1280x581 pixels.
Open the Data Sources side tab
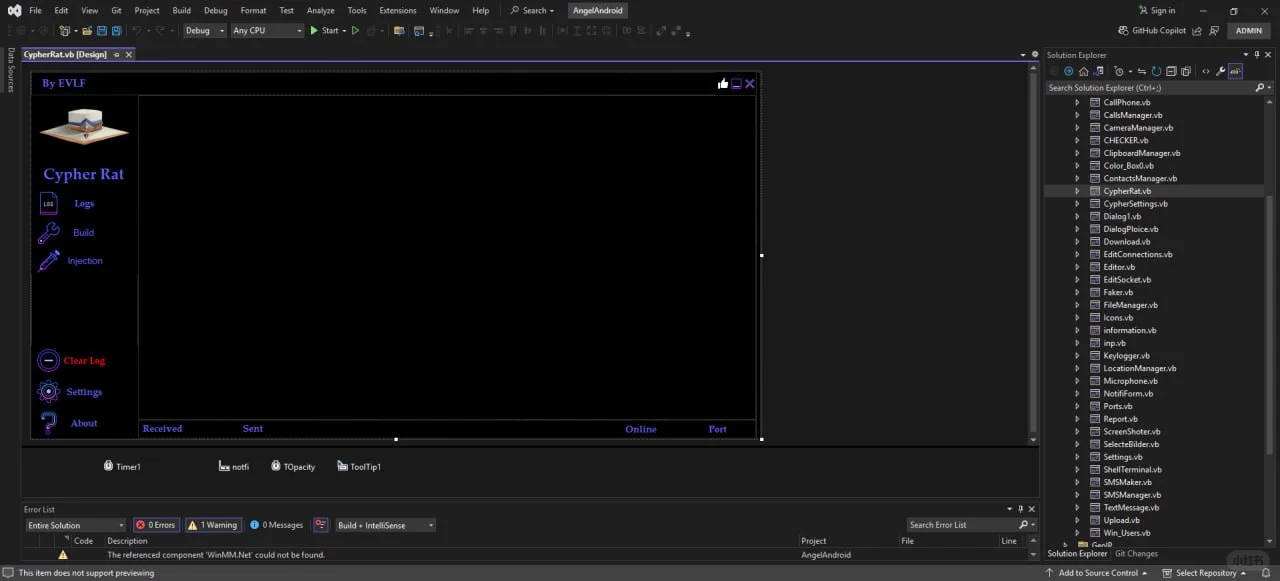pos(11,70)
